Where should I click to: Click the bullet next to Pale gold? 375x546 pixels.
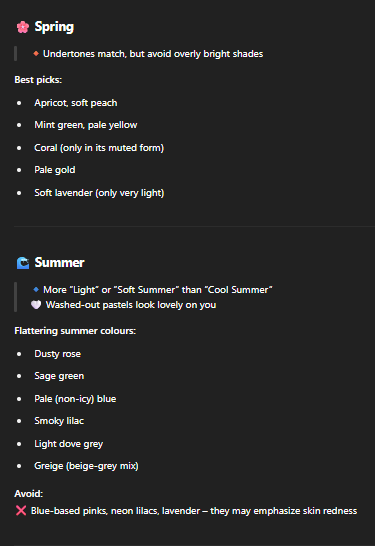(19, 170)
